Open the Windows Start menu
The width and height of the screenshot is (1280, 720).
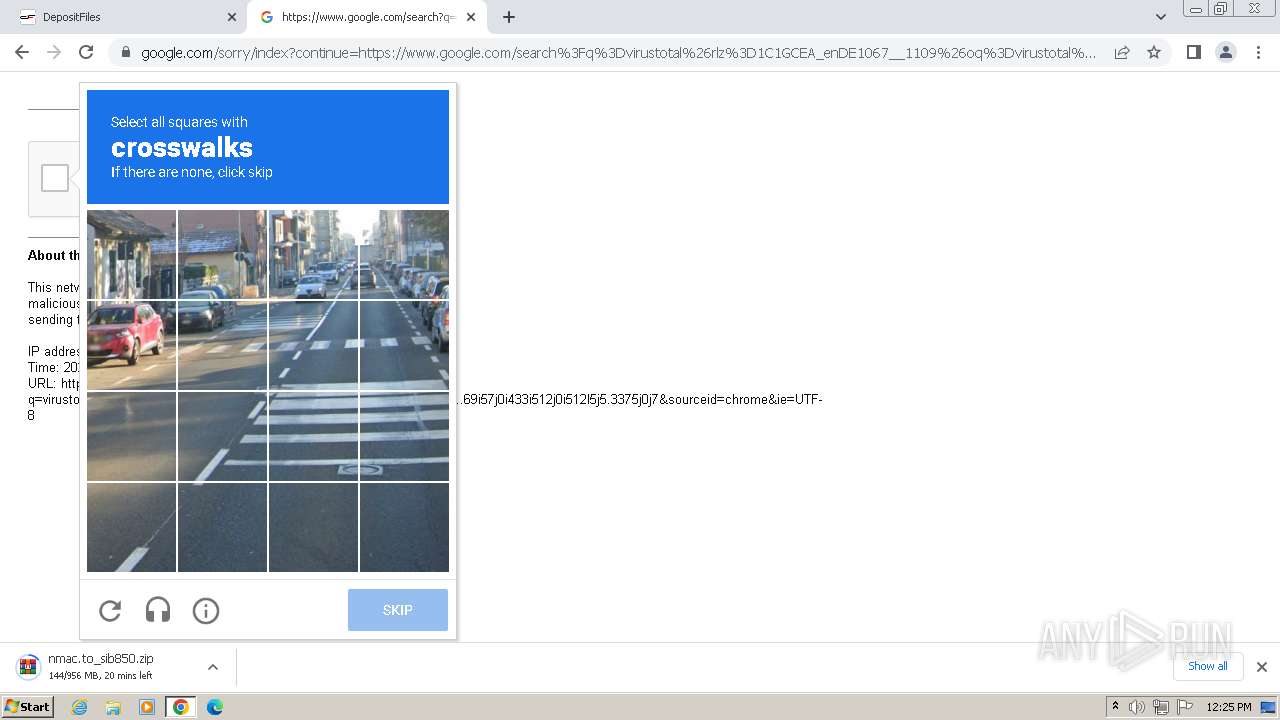(x=27, y=707)
